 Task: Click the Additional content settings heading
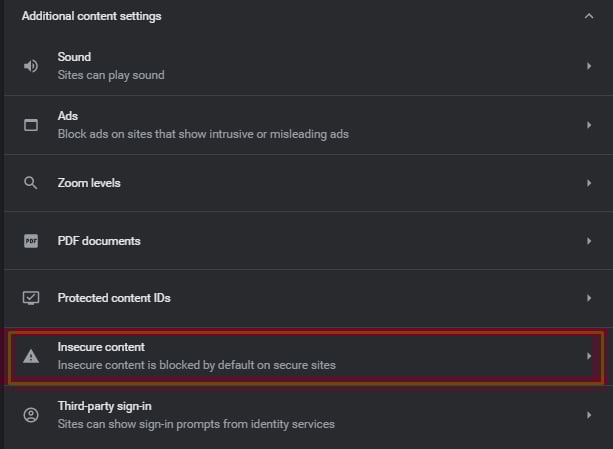coord(91,16)
